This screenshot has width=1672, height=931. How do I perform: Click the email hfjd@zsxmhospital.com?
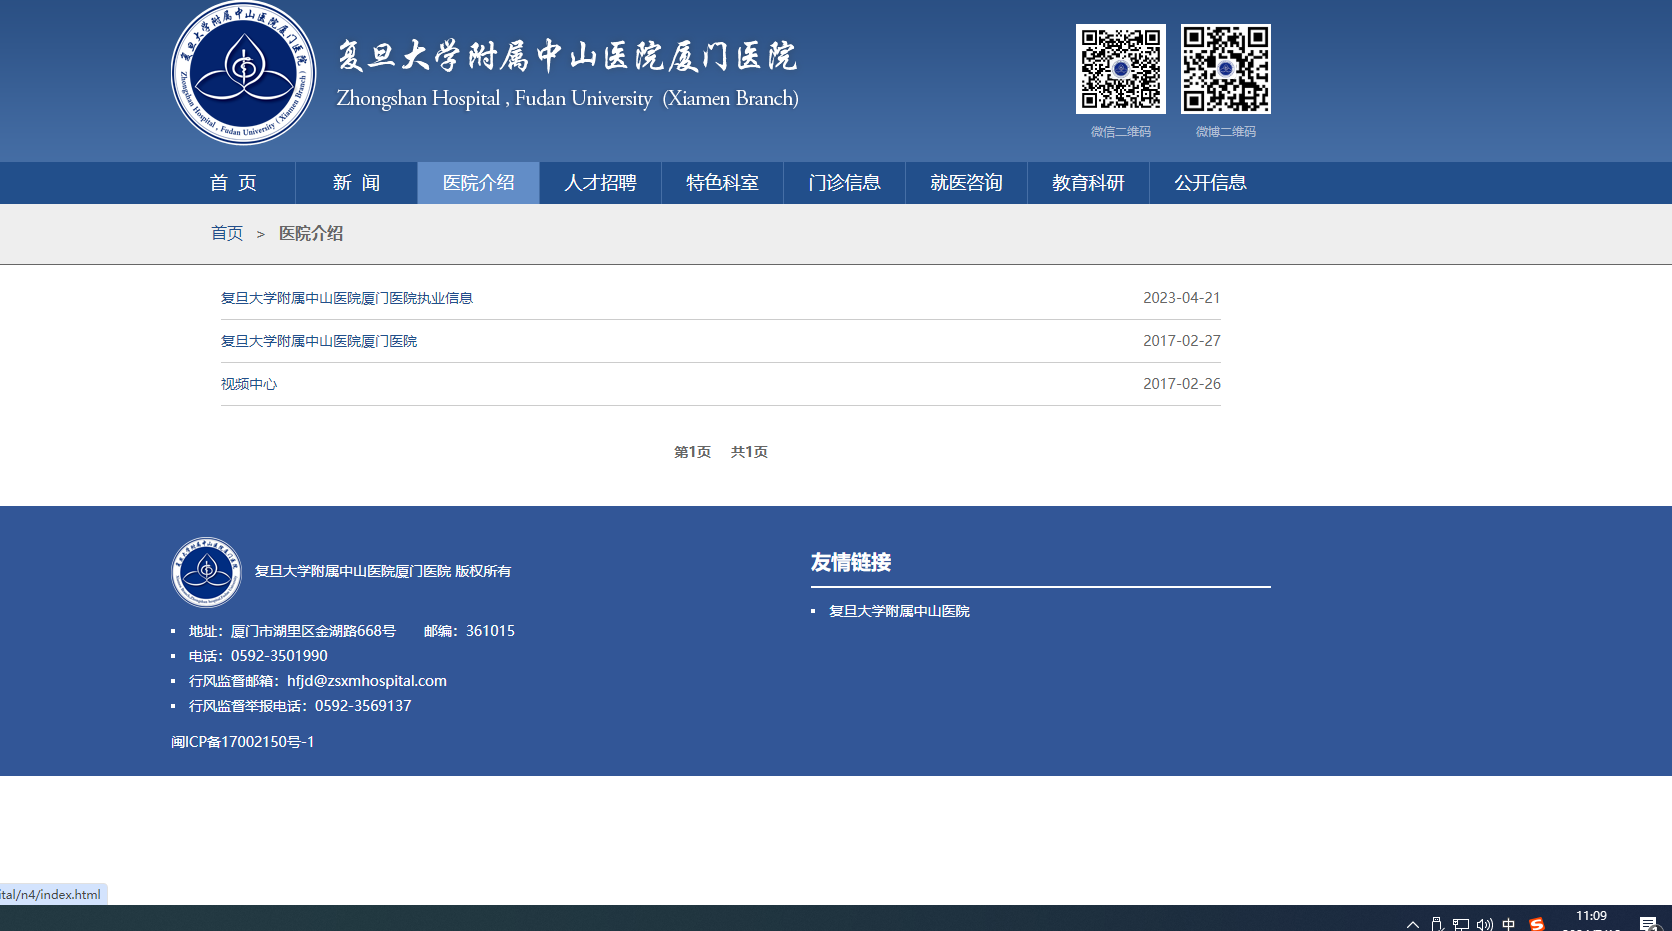click(367, 681)
